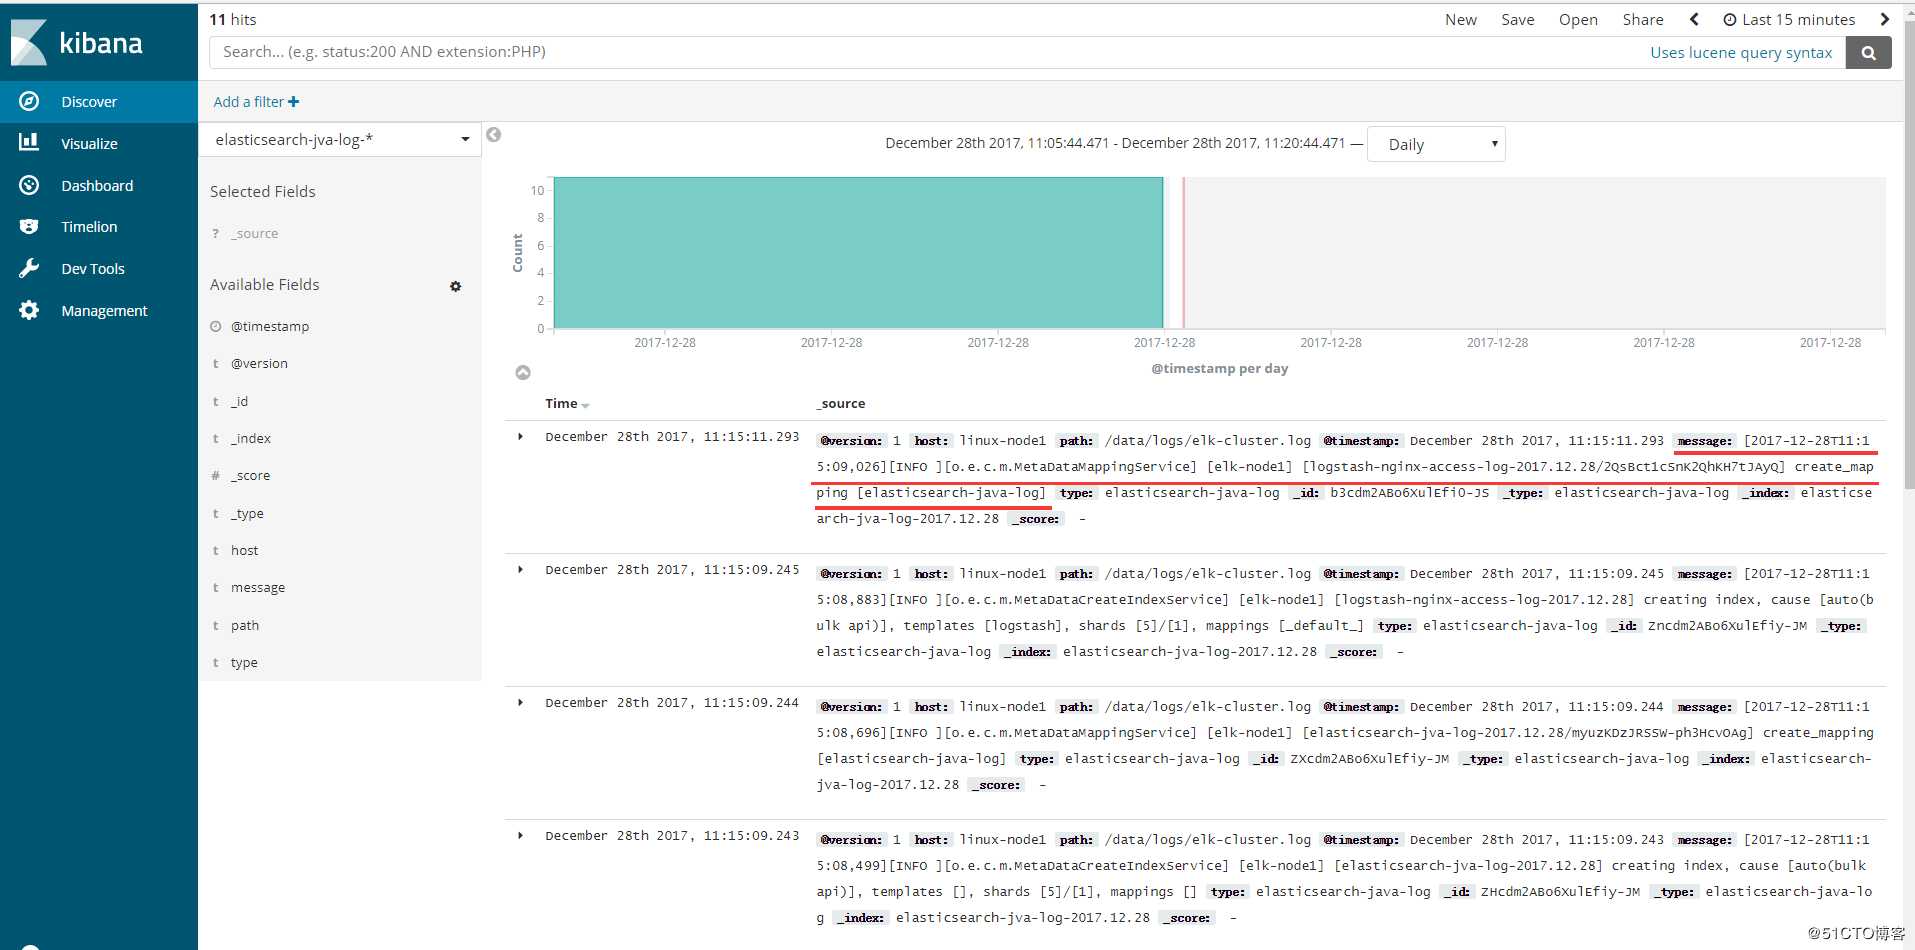Open Visualize bar chart icon
This screenshot has height=950, width=1915.
pyautogui.click(x=29, y=143)
